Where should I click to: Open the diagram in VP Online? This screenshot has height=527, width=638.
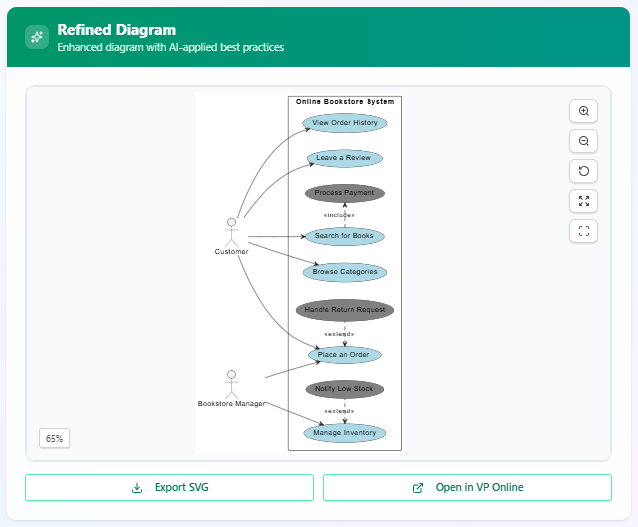coord(467,488)
